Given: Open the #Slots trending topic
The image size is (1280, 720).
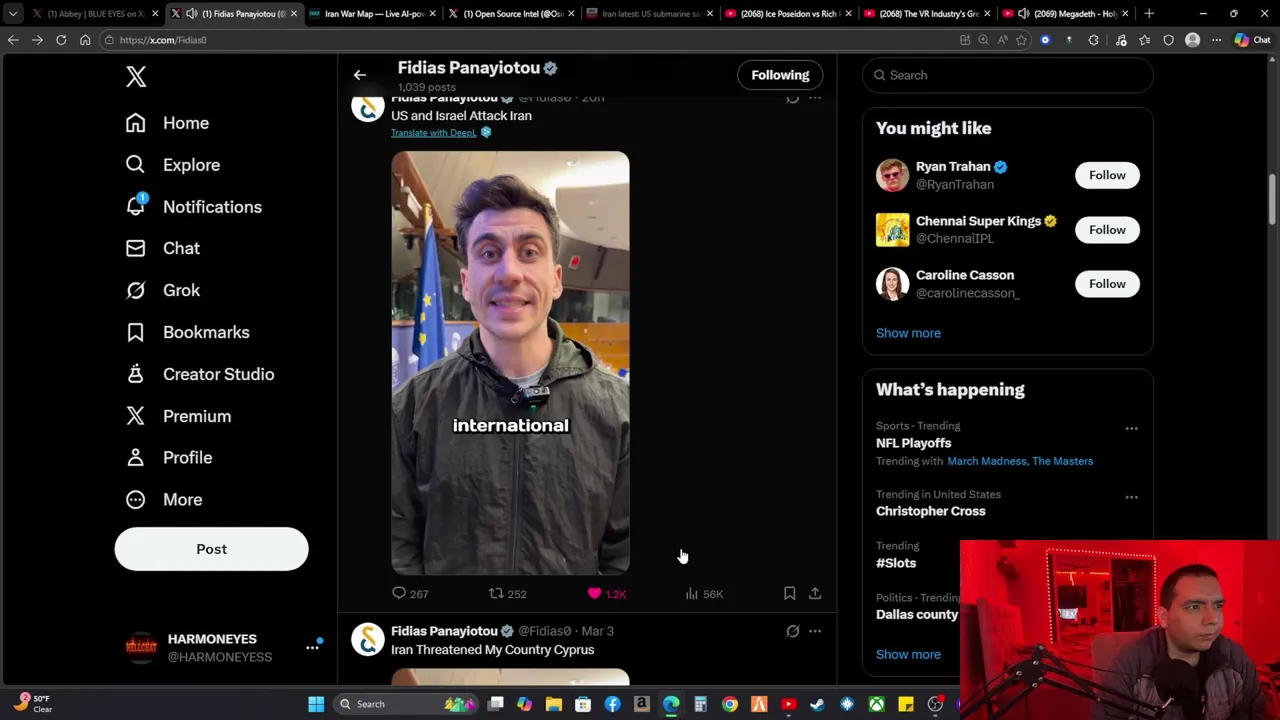Looking at the screenshot, I should tap(896, 563).
